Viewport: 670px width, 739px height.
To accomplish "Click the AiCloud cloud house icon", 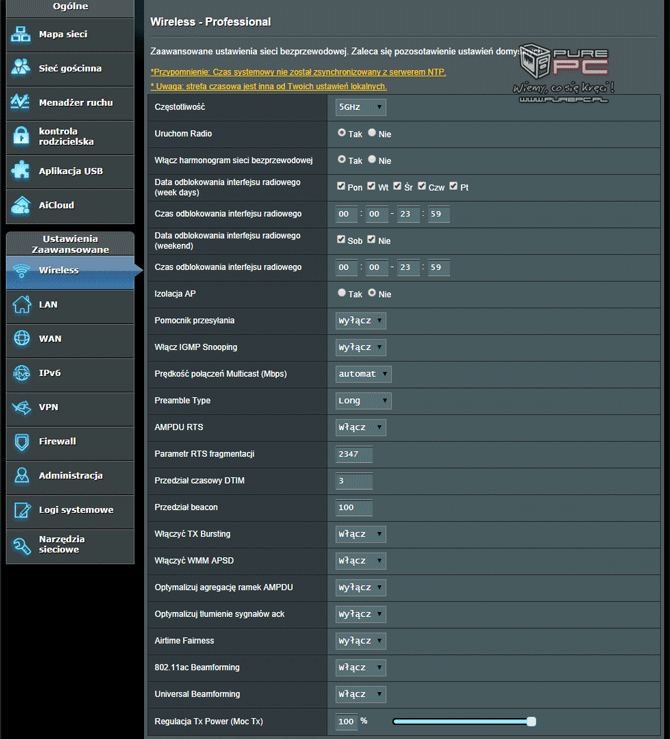I will coord(21,205).
